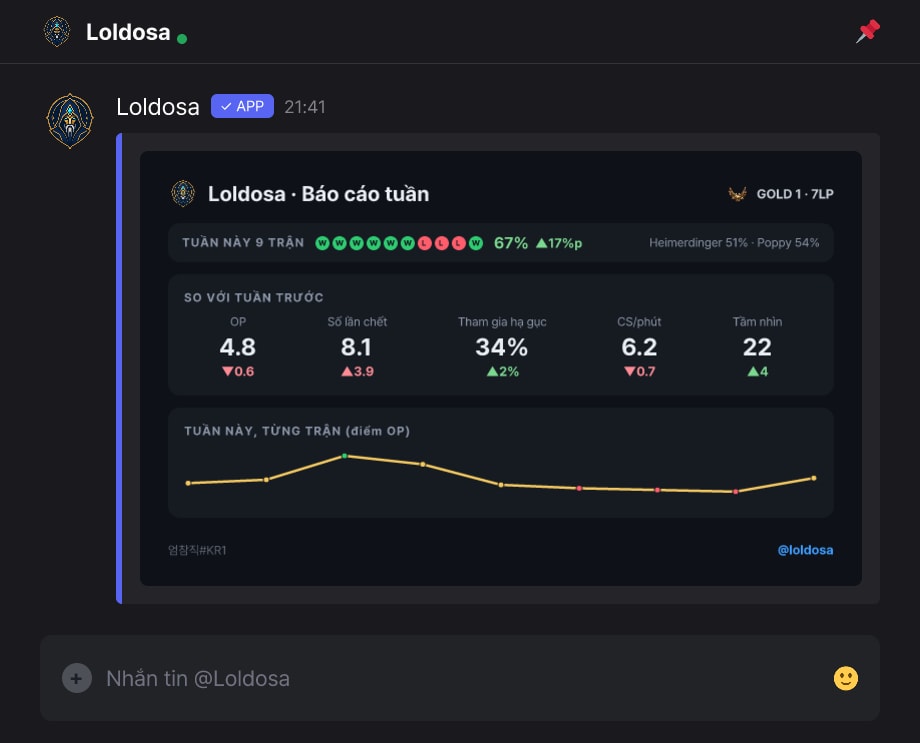Click the final yellow point of the OP chart
The height and width of the screenshot is (743, 920).
(x=813, y=478)
